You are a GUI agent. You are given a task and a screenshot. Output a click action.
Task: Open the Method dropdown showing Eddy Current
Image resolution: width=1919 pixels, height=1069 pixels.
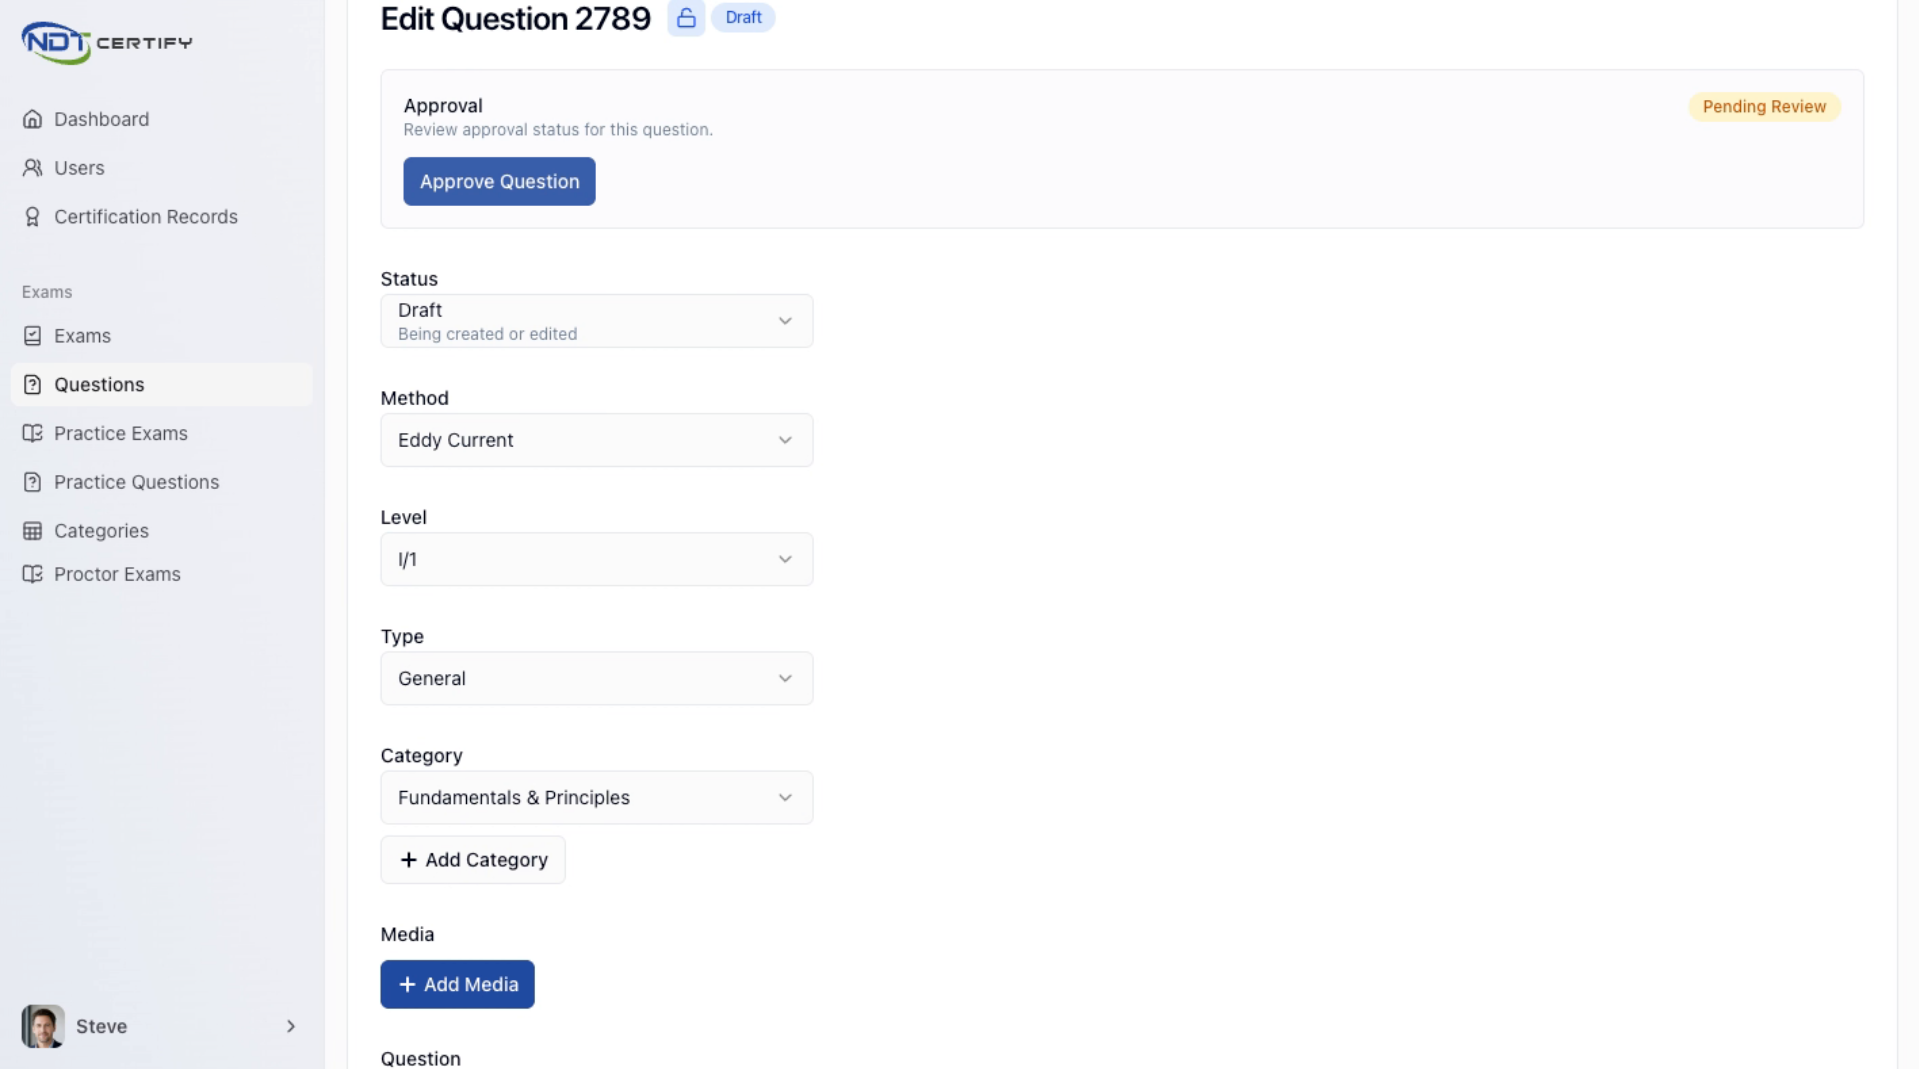pos(597,440)
